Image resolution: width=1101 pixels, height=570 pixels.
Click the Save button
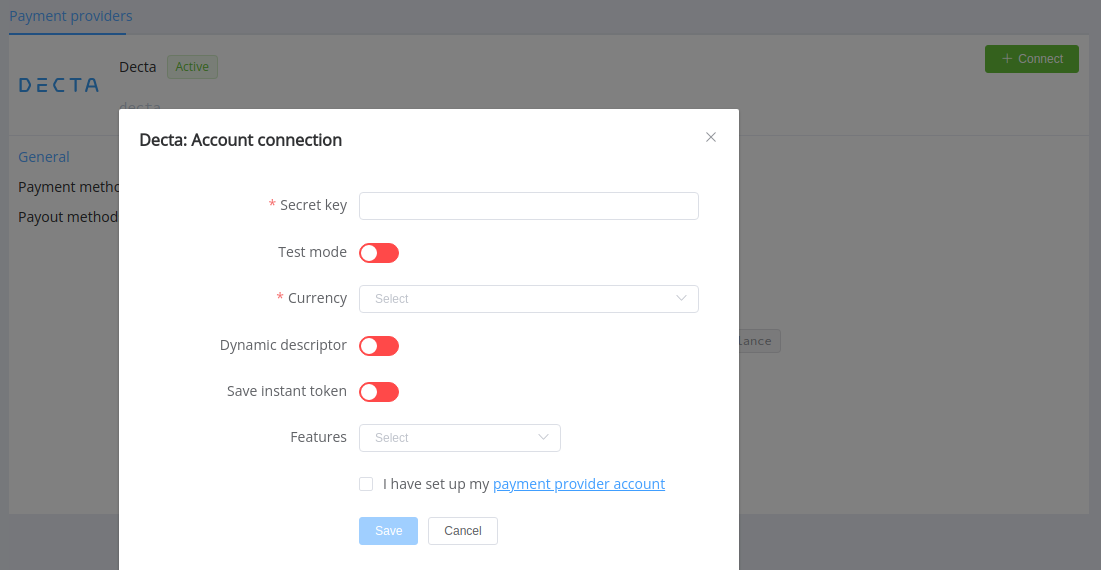(388, 531)
